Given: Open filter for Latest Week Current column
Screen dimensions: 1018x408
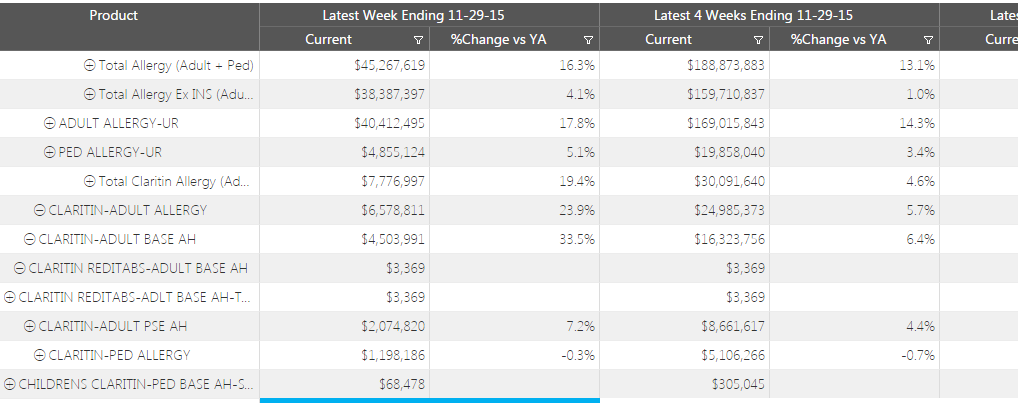Looking at the screenshot, I should pos(418,40).
